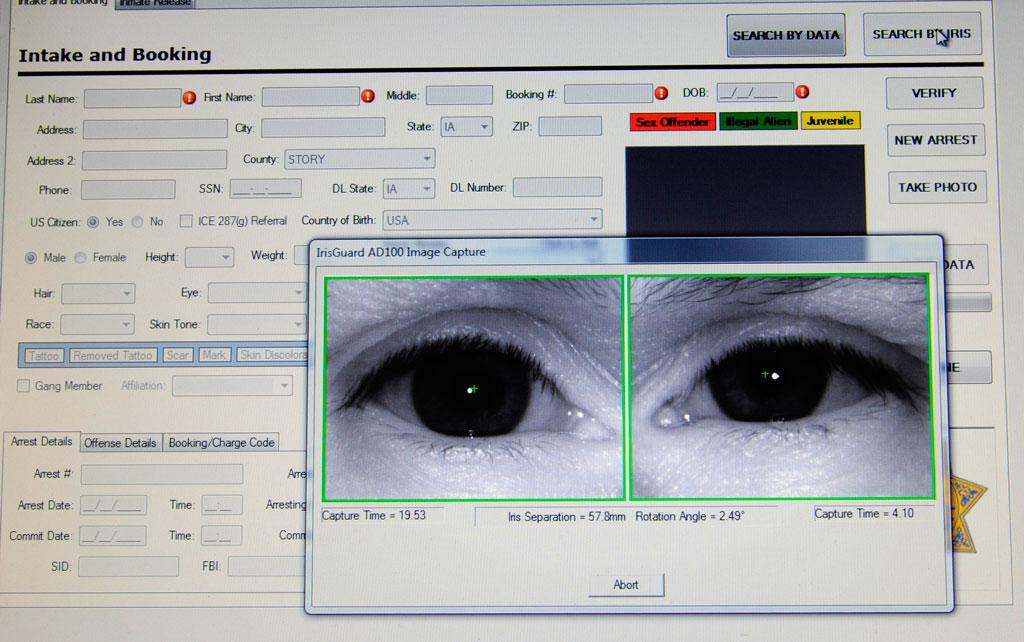Toggle the yellow Juvenile flag

pos(828,120)
